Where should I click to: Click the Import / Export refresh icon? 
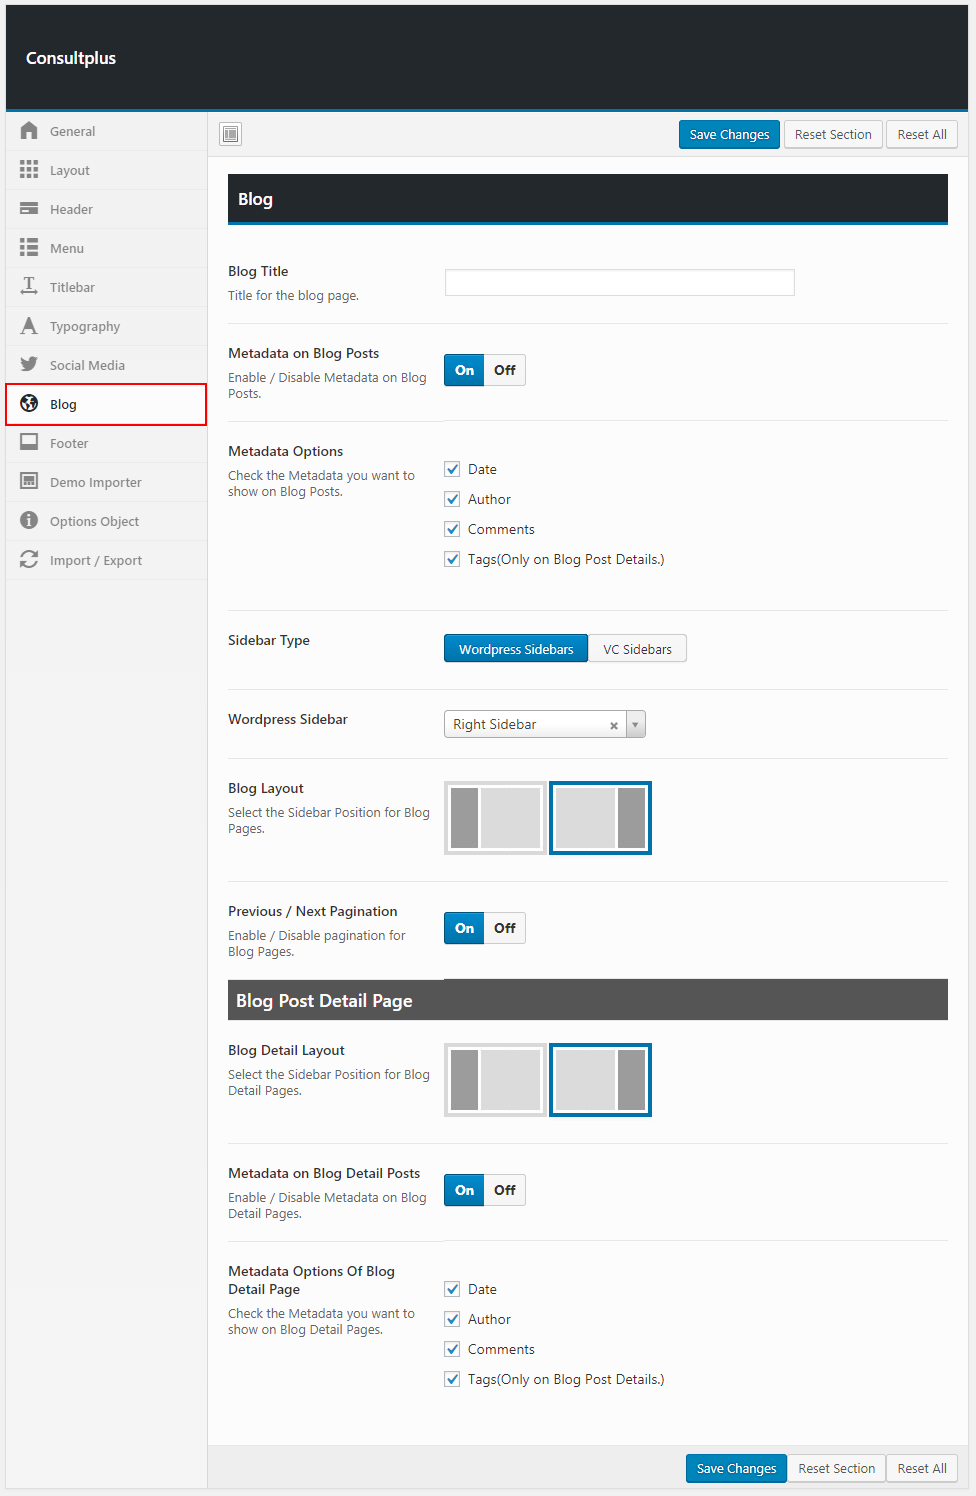29,560
